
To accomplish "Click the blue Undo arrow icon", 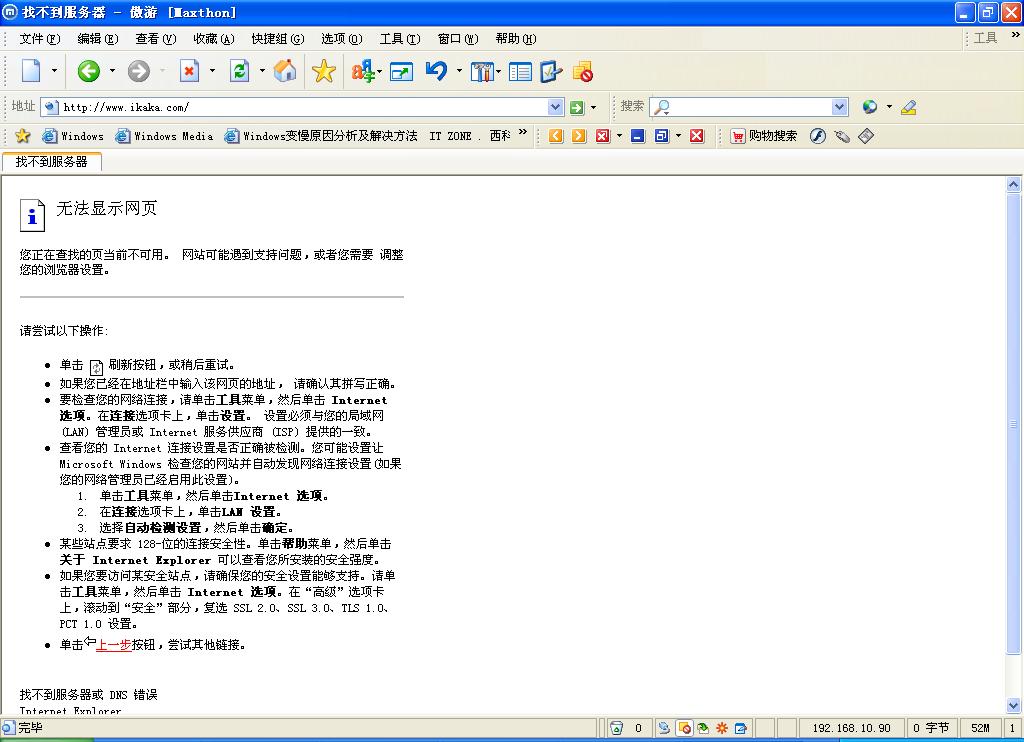I will (x=437, y=71).
